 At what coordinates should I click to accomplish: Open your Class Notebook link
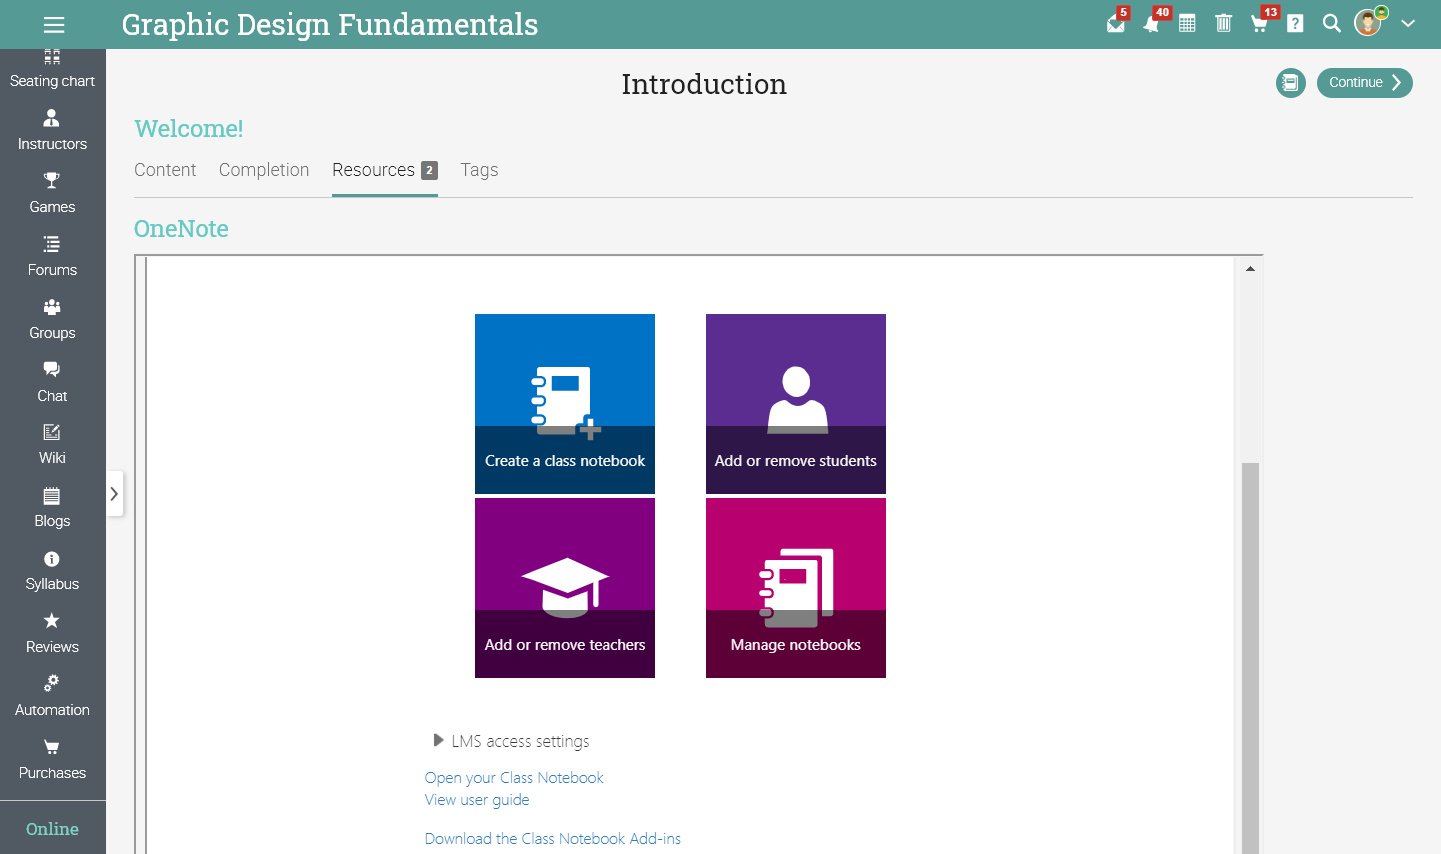514,778
